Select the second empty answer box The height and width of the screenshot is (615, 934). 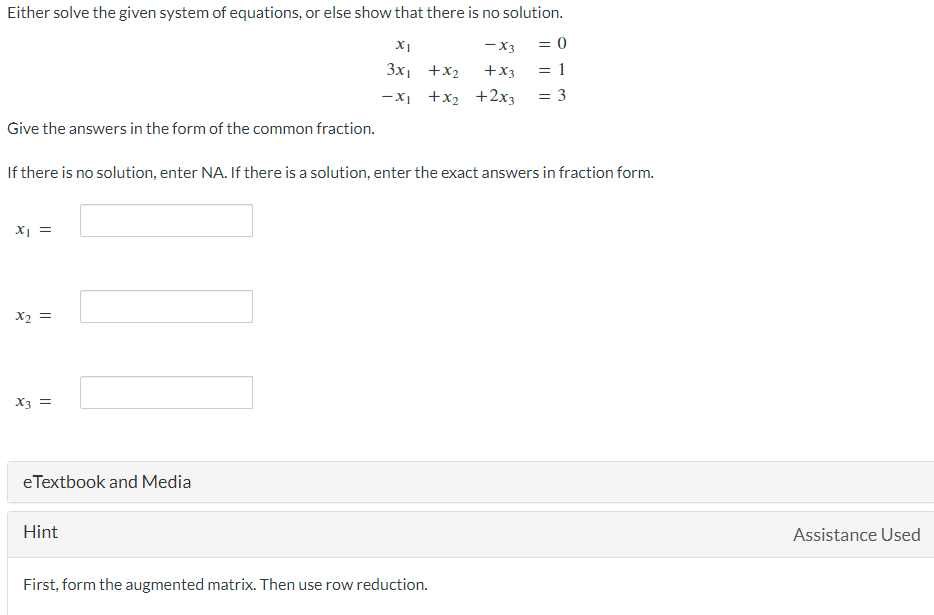click(x=166, y=306)
